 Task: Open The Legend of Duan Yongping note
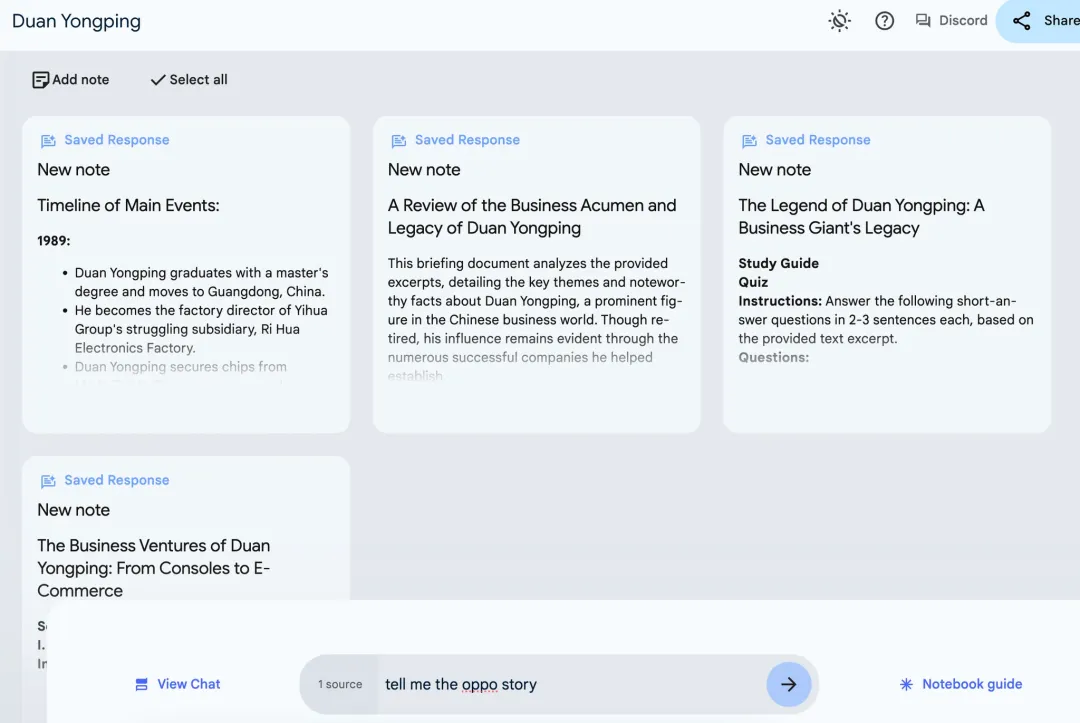(x=887, y=275)
